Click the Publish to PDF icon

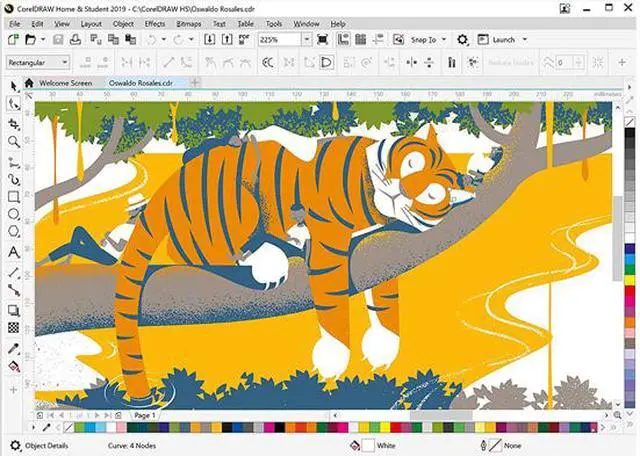click(x=244, y=40)
